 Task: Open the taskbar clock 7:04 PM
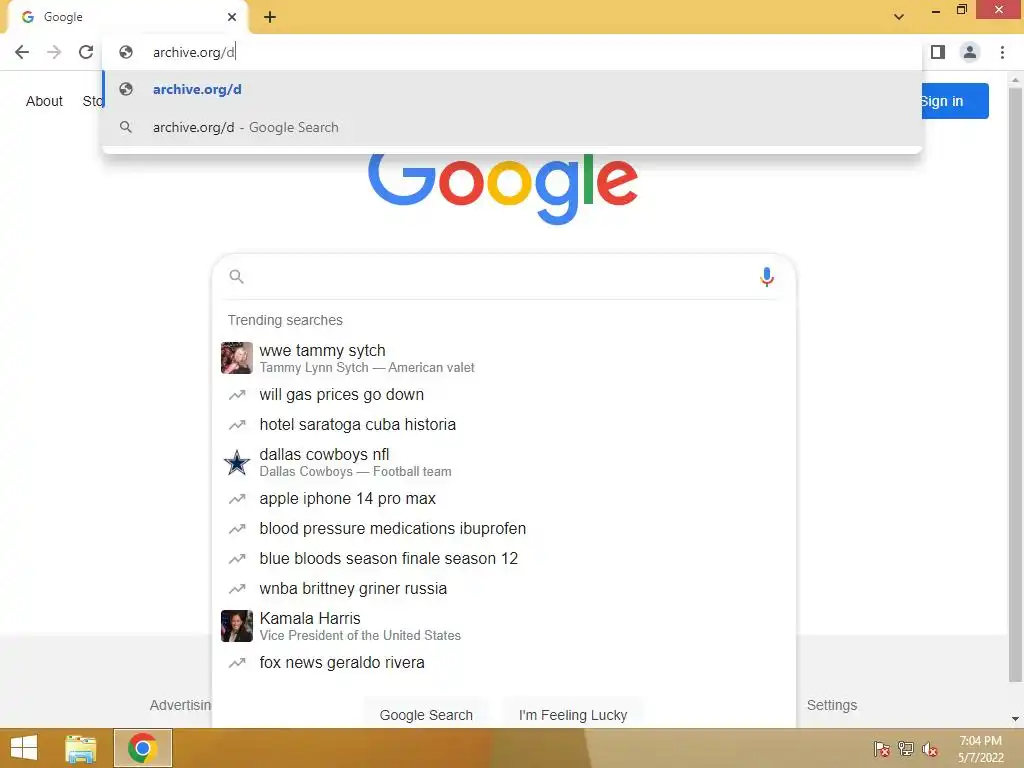tap(980, 749)
